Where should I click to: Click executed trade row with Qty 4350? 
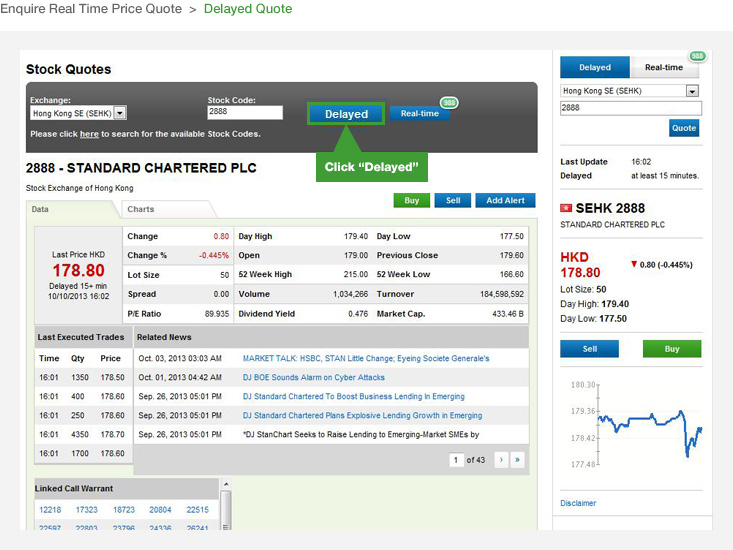point(82,435)
